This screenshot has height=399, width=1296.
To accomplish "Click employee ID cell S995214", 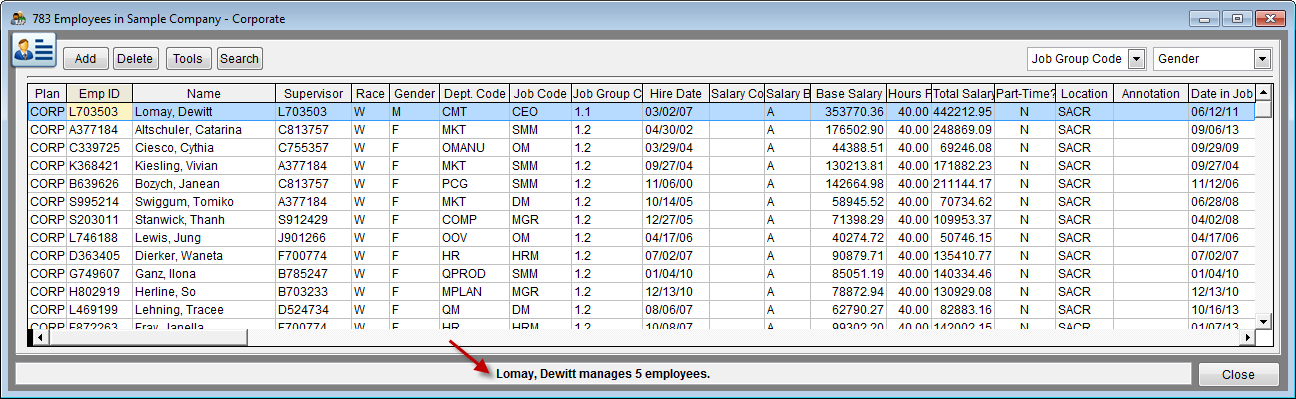I will click(x=99, y=202).
